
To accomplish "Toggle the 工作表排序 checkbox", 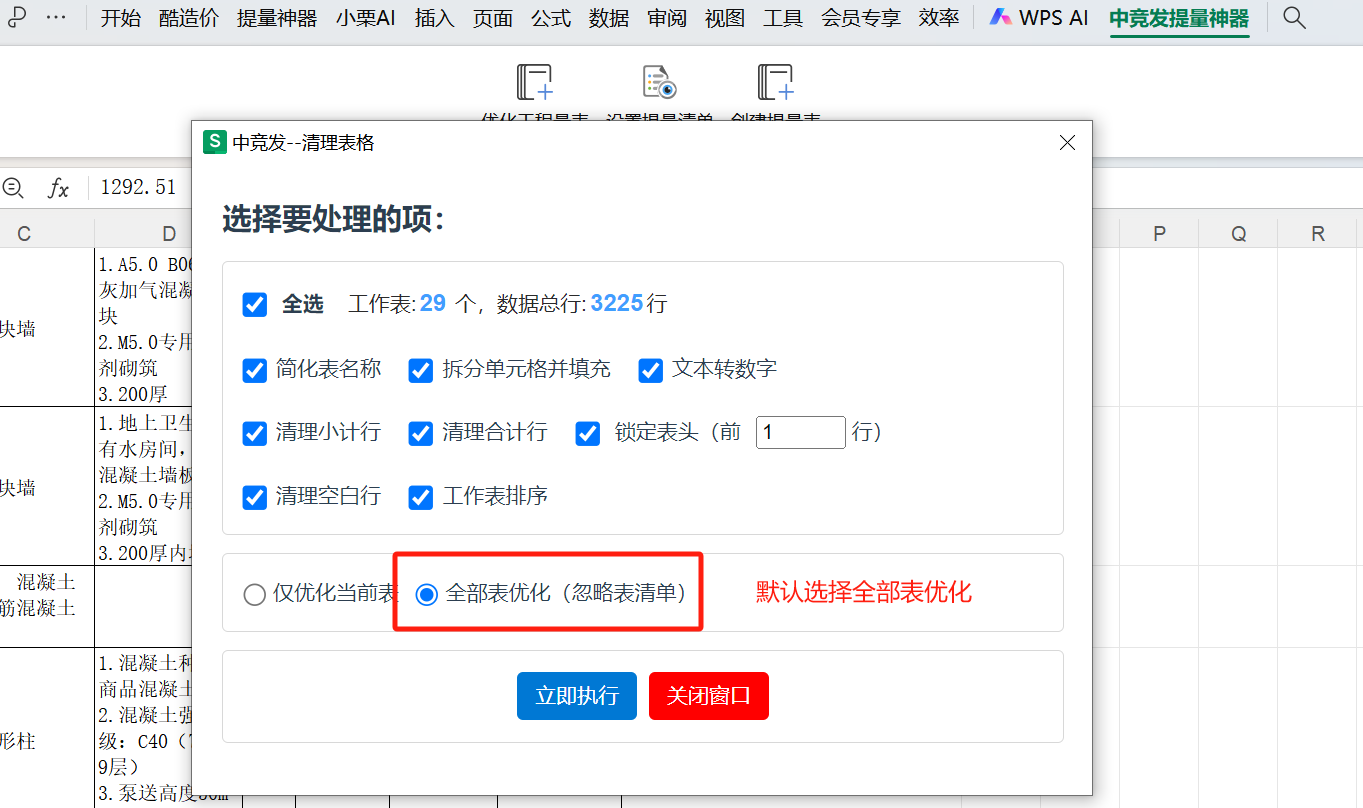I will click(421, 496).
